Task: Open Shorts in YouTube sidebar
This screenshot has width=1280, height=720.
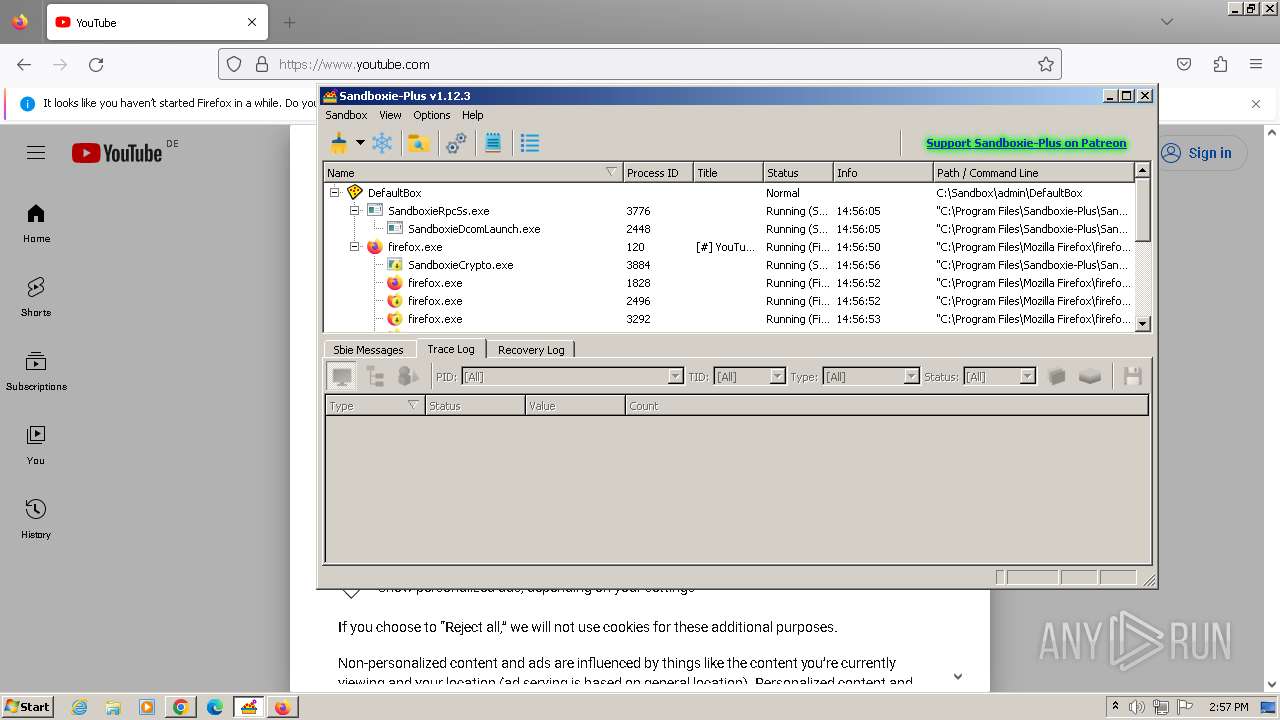Action: [x=36, y=298]
